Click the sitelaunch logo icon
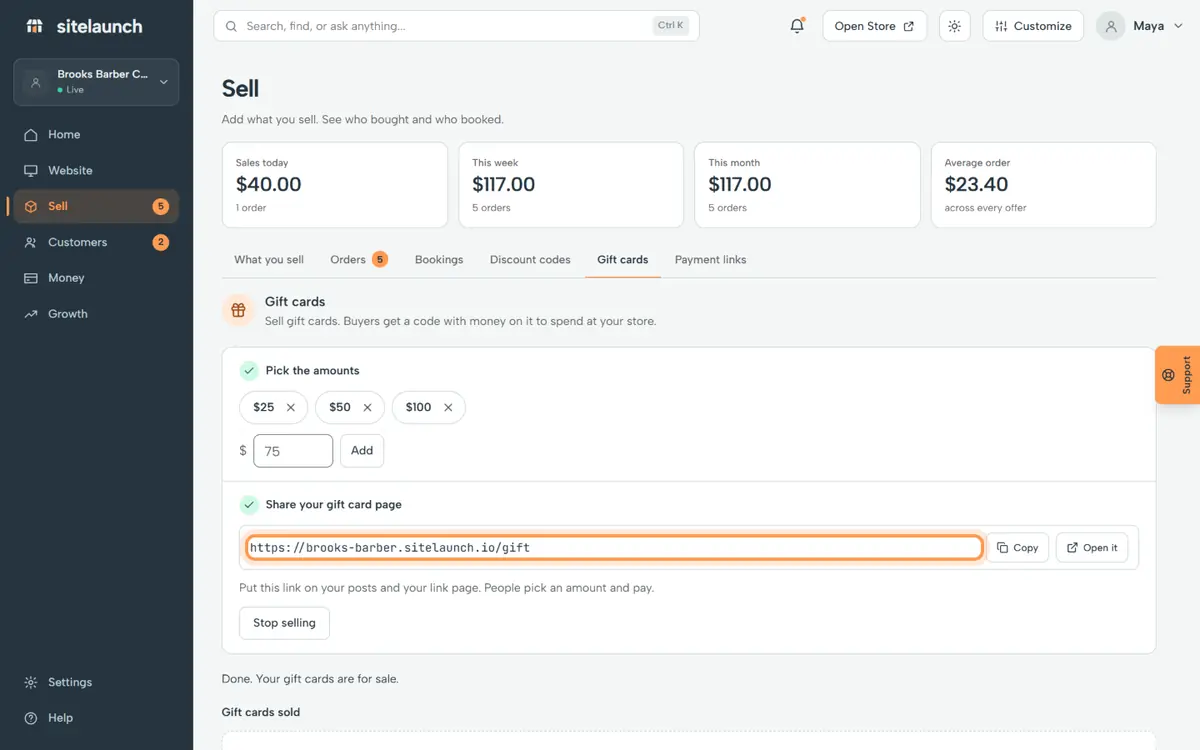This screenshot has height=750, width=1200. [x=35, y=26]
